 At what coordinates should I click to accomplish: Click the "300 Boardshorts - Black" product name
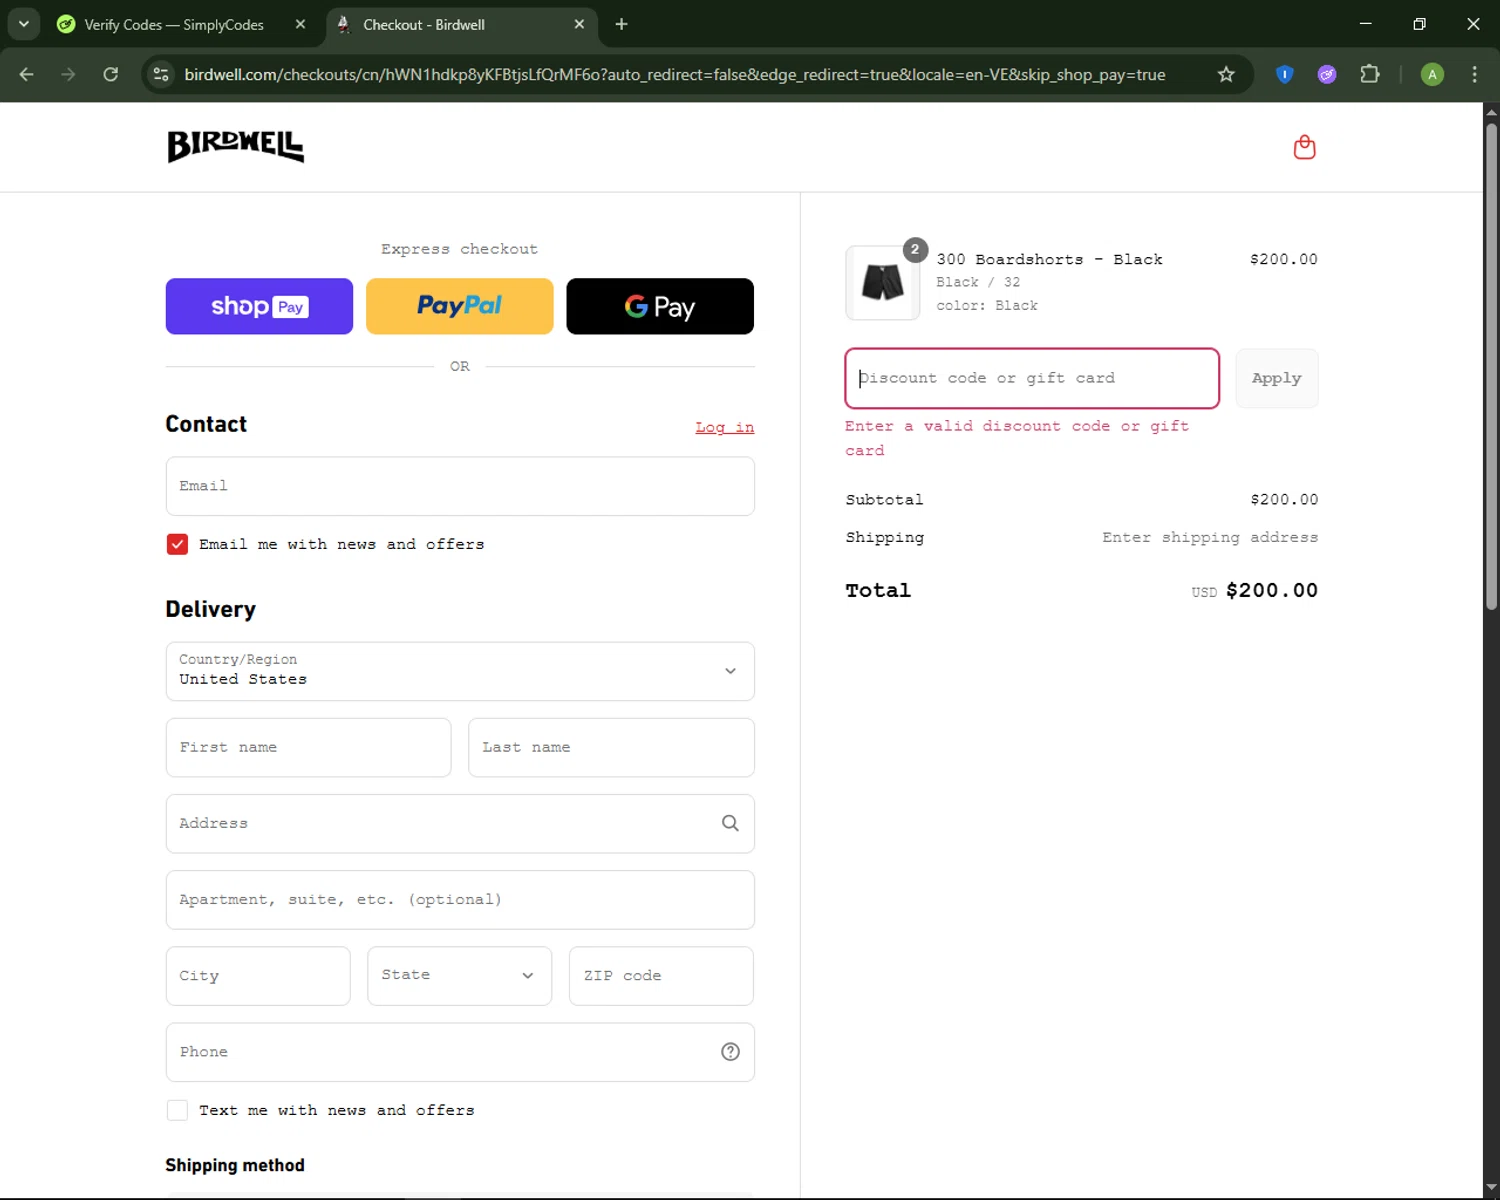point(1050,259)
